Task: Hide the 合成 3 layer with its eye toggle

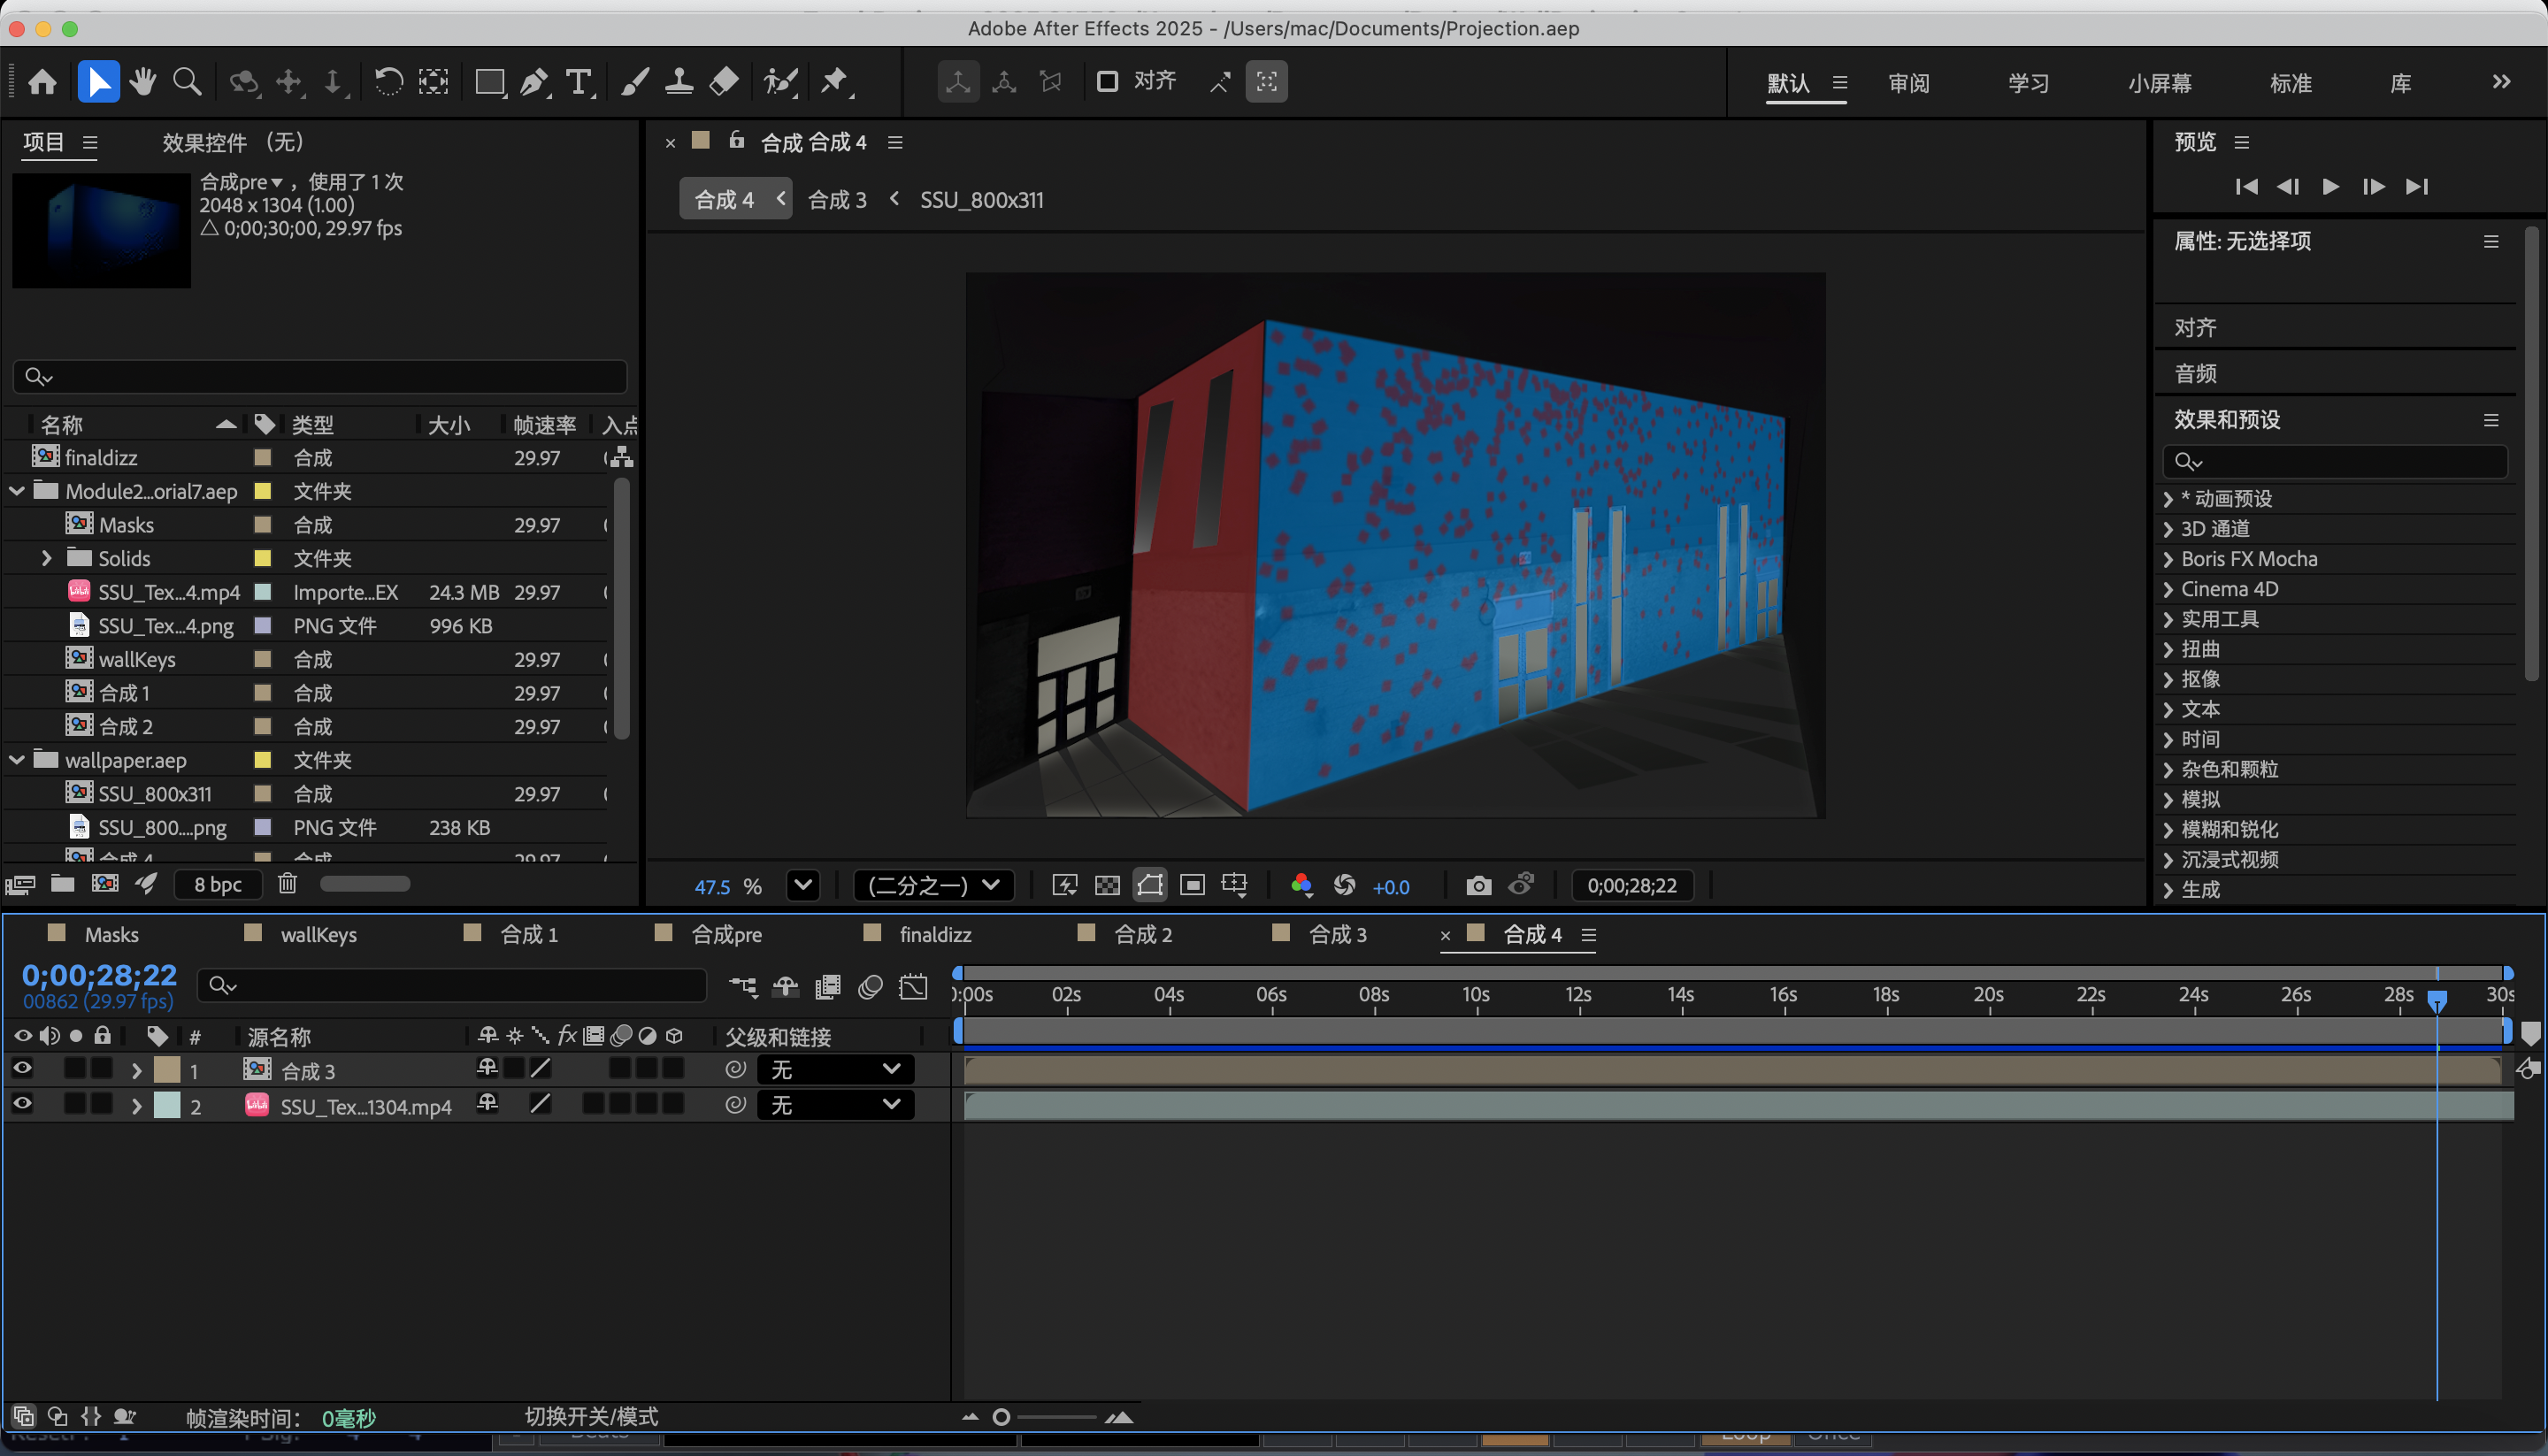Action: click(x=22, y=1069)
